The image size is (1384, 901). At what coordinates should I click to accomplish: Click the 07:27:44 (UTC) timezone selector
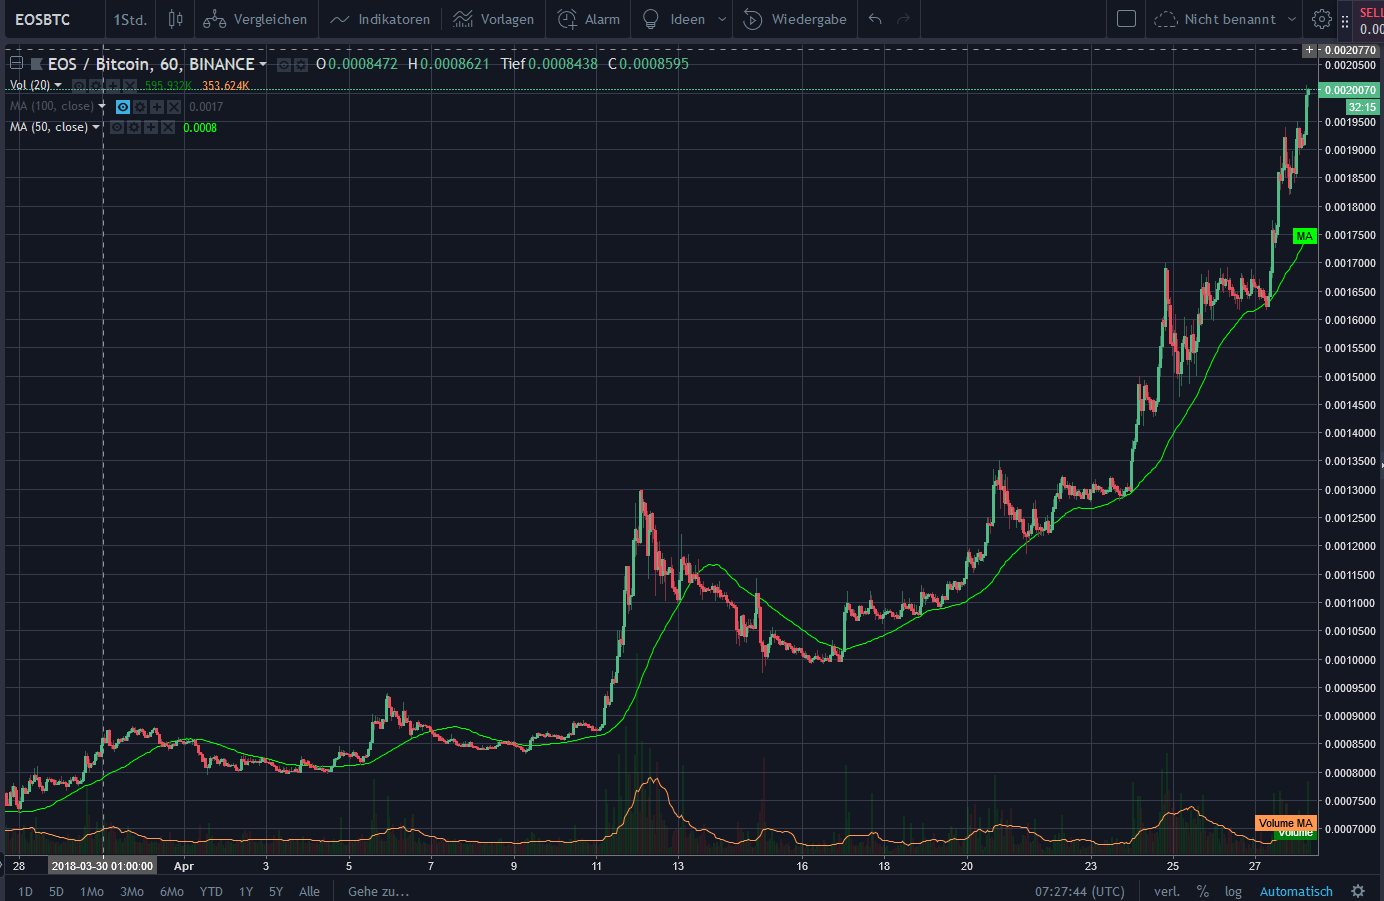click(x=1080, y=891)
